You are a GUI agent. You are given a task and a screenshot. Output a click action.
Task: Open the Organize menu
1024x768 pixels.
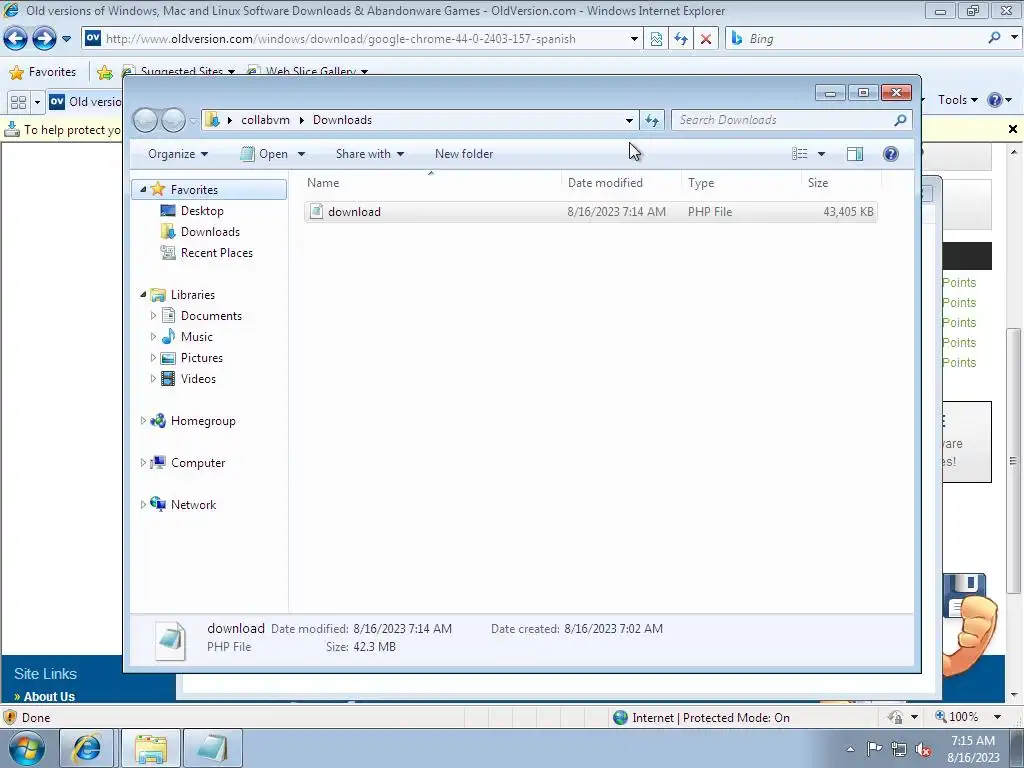[178, 154]
